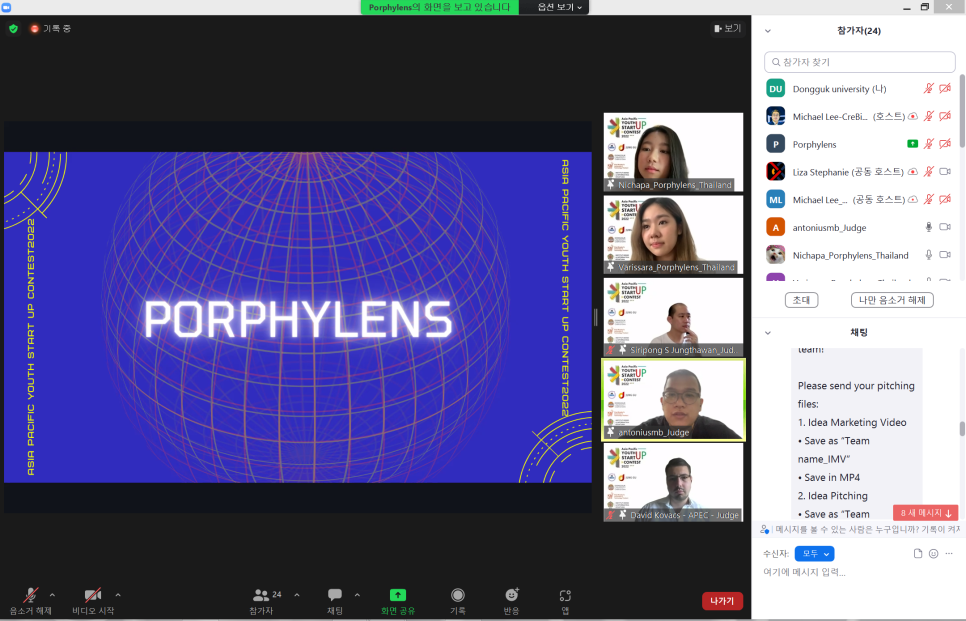Click the participants list scrollbar

click(x=962, y=111)
